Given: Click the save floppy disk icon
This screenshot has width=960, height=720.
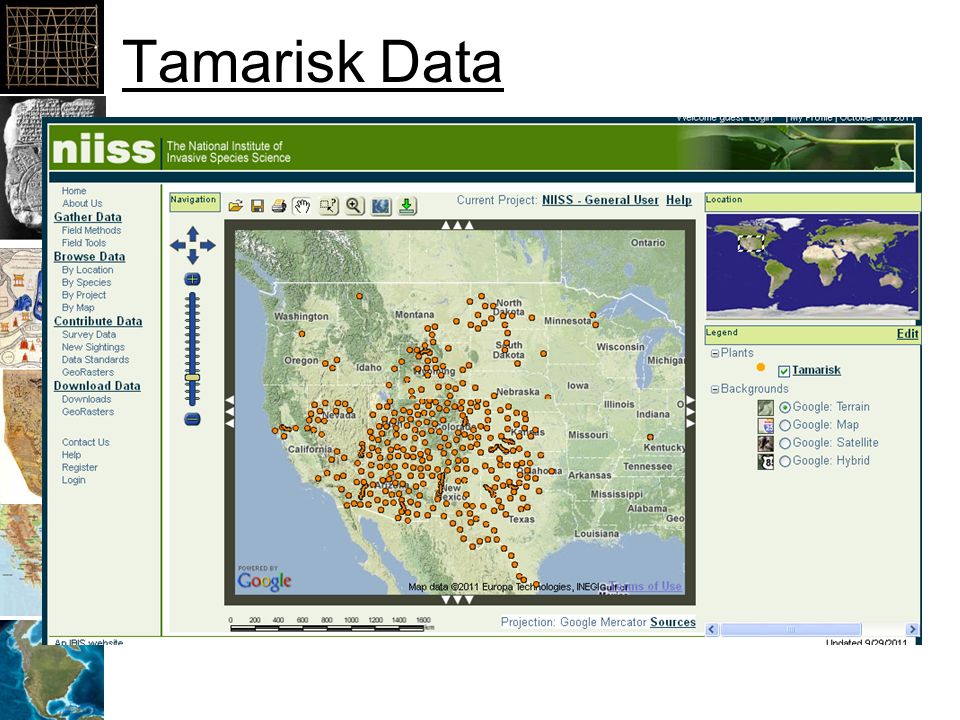Looking at the screenshot, I should [x=257, y=206].
